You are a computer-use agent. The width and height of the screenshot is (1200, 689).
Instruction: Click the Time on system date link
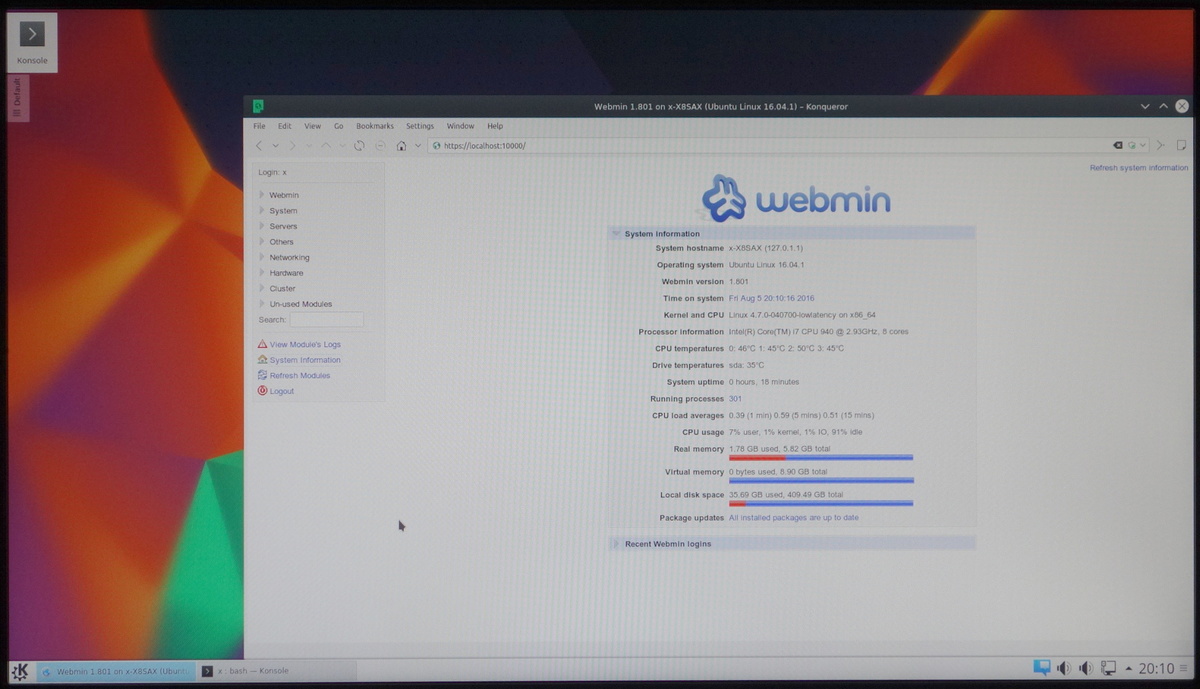771,298
